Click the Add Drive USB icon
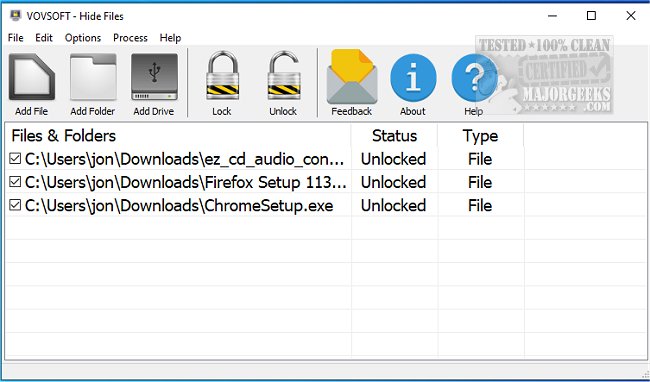The height and width of the screenshot is (382, 650). (154, 77)
